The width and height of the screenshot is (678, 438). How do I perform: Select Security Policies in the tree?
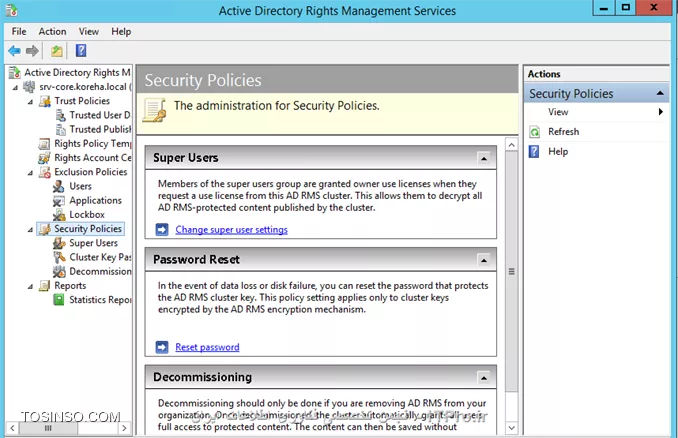[x=88, y=229]
